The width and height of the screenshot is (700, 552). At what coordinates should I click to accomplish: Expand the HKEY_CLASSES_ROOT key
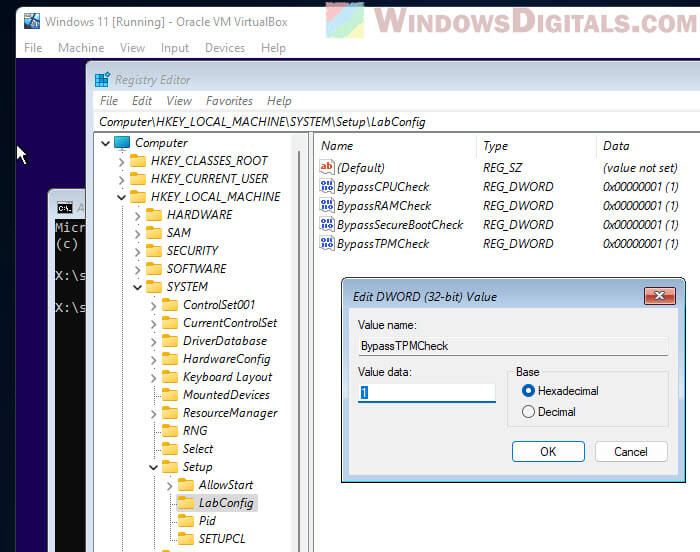[121, 162]
